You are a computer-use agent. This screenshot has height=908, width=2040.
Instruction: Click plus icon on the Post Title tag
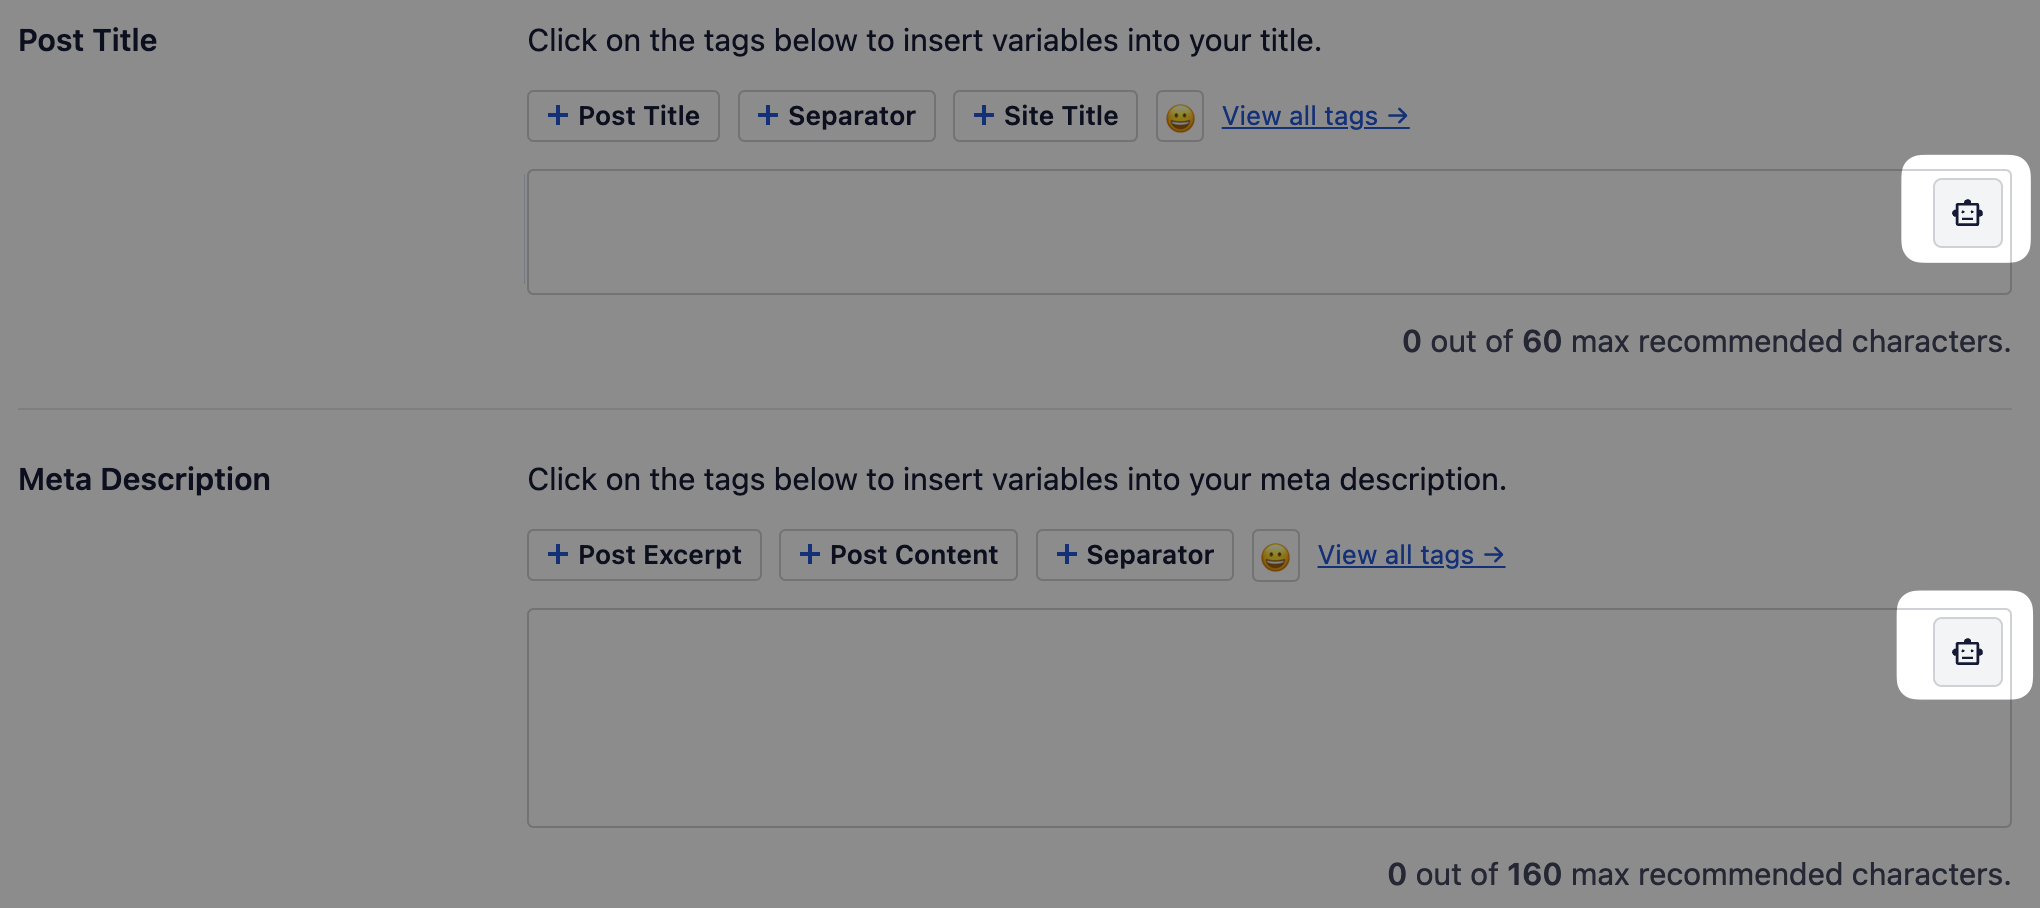pyautogui.click(x=558, y=116)
